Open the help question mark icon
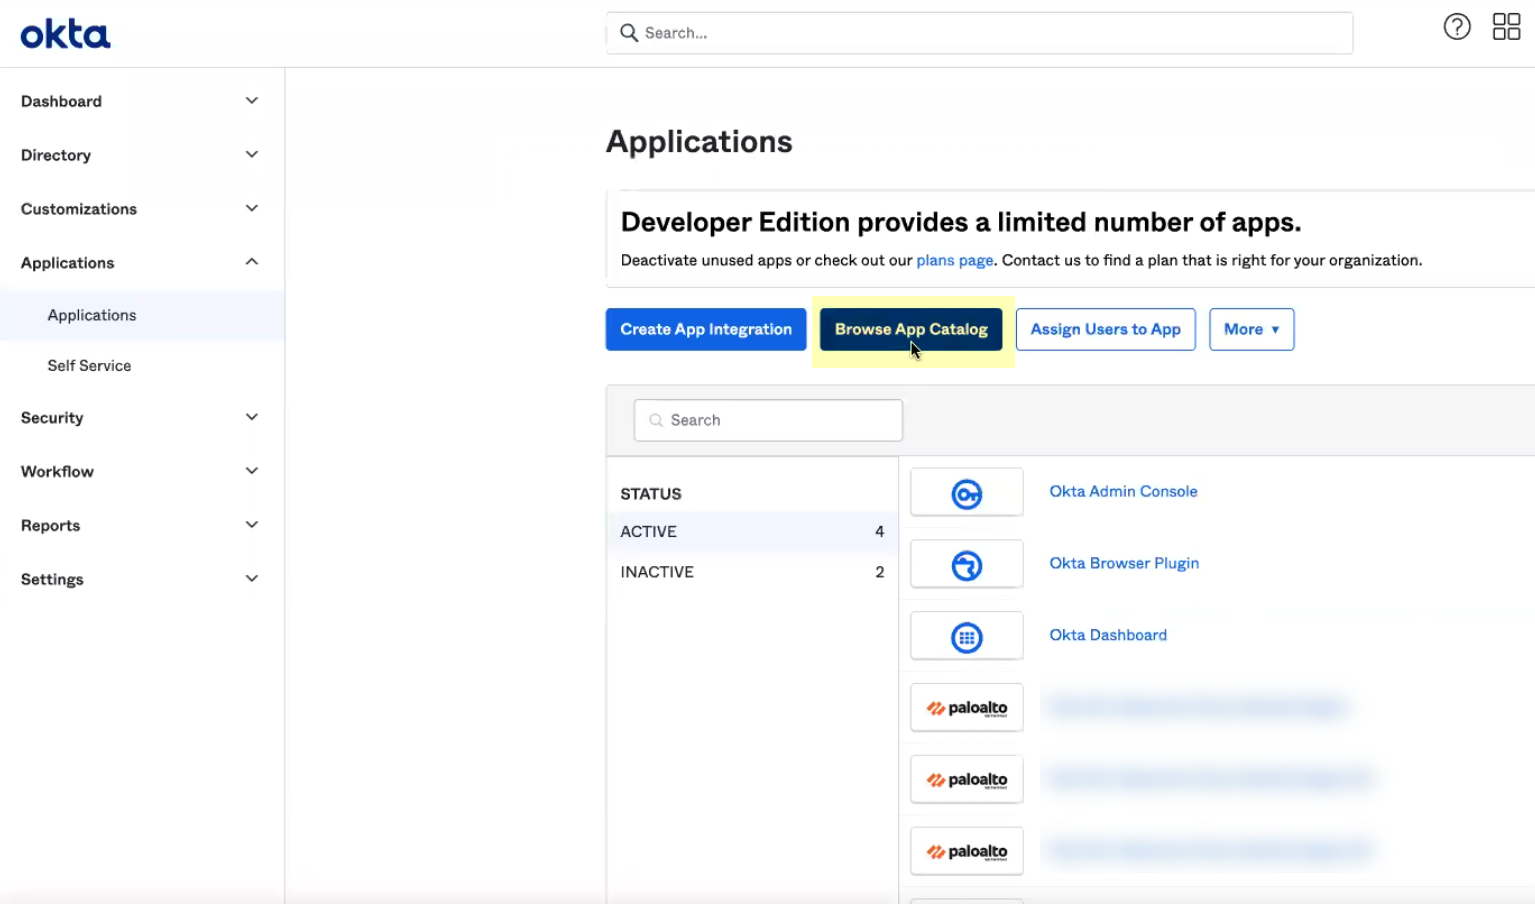1535x904 pixels. (x=1456, y=27)
